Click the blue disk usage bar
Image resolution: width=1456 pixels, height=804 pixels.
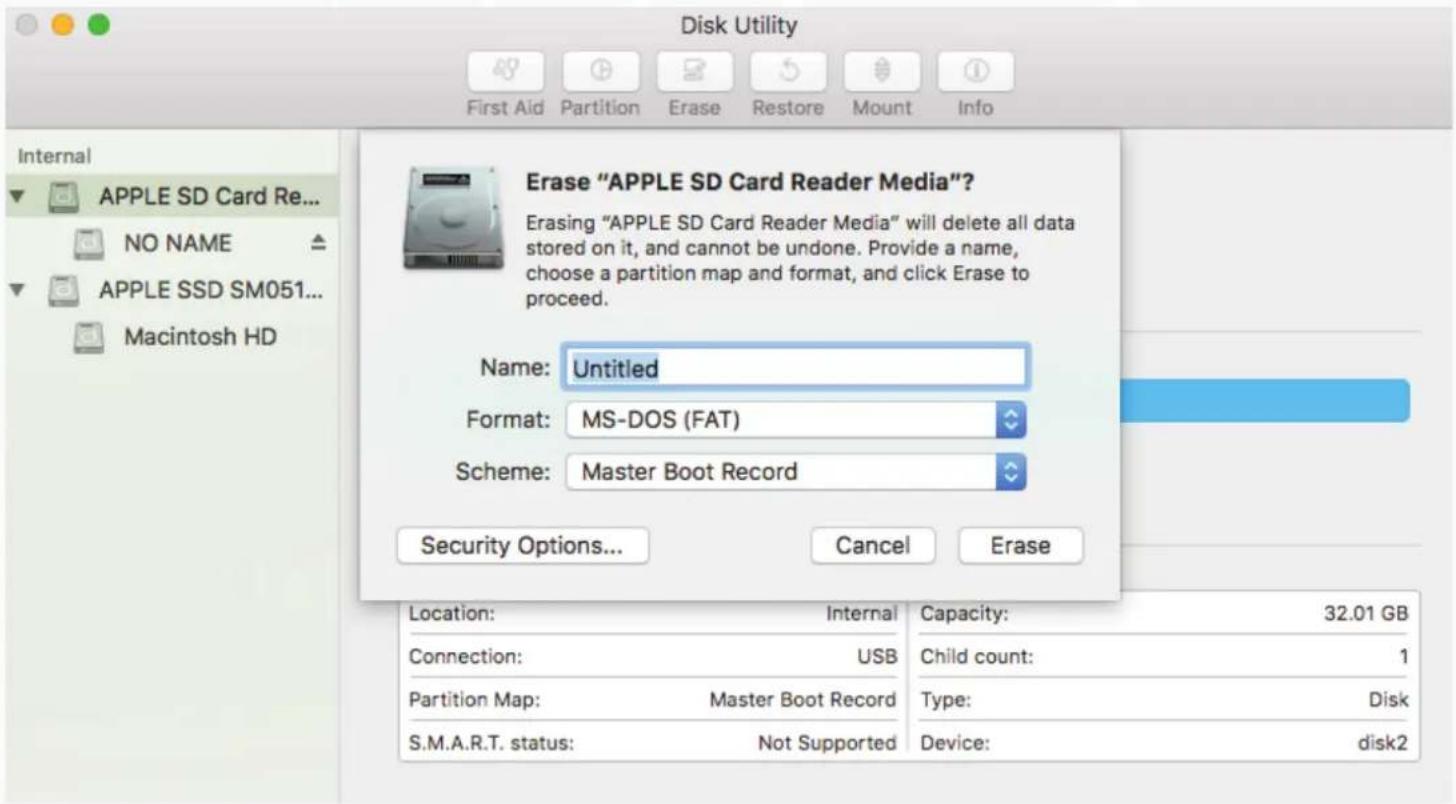(x=1265, y=400)
